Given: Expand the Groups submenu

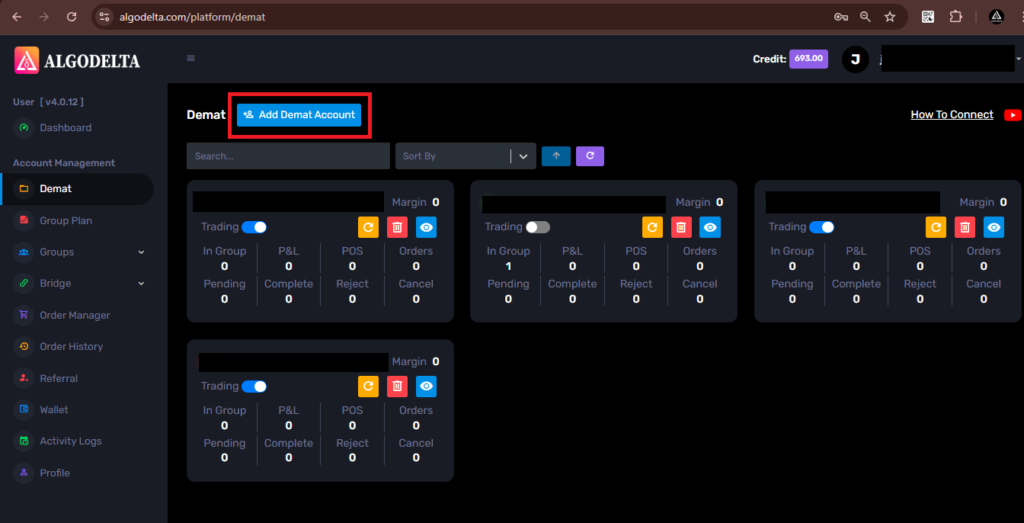Looking at the screenshot, I should coord(142,252).
